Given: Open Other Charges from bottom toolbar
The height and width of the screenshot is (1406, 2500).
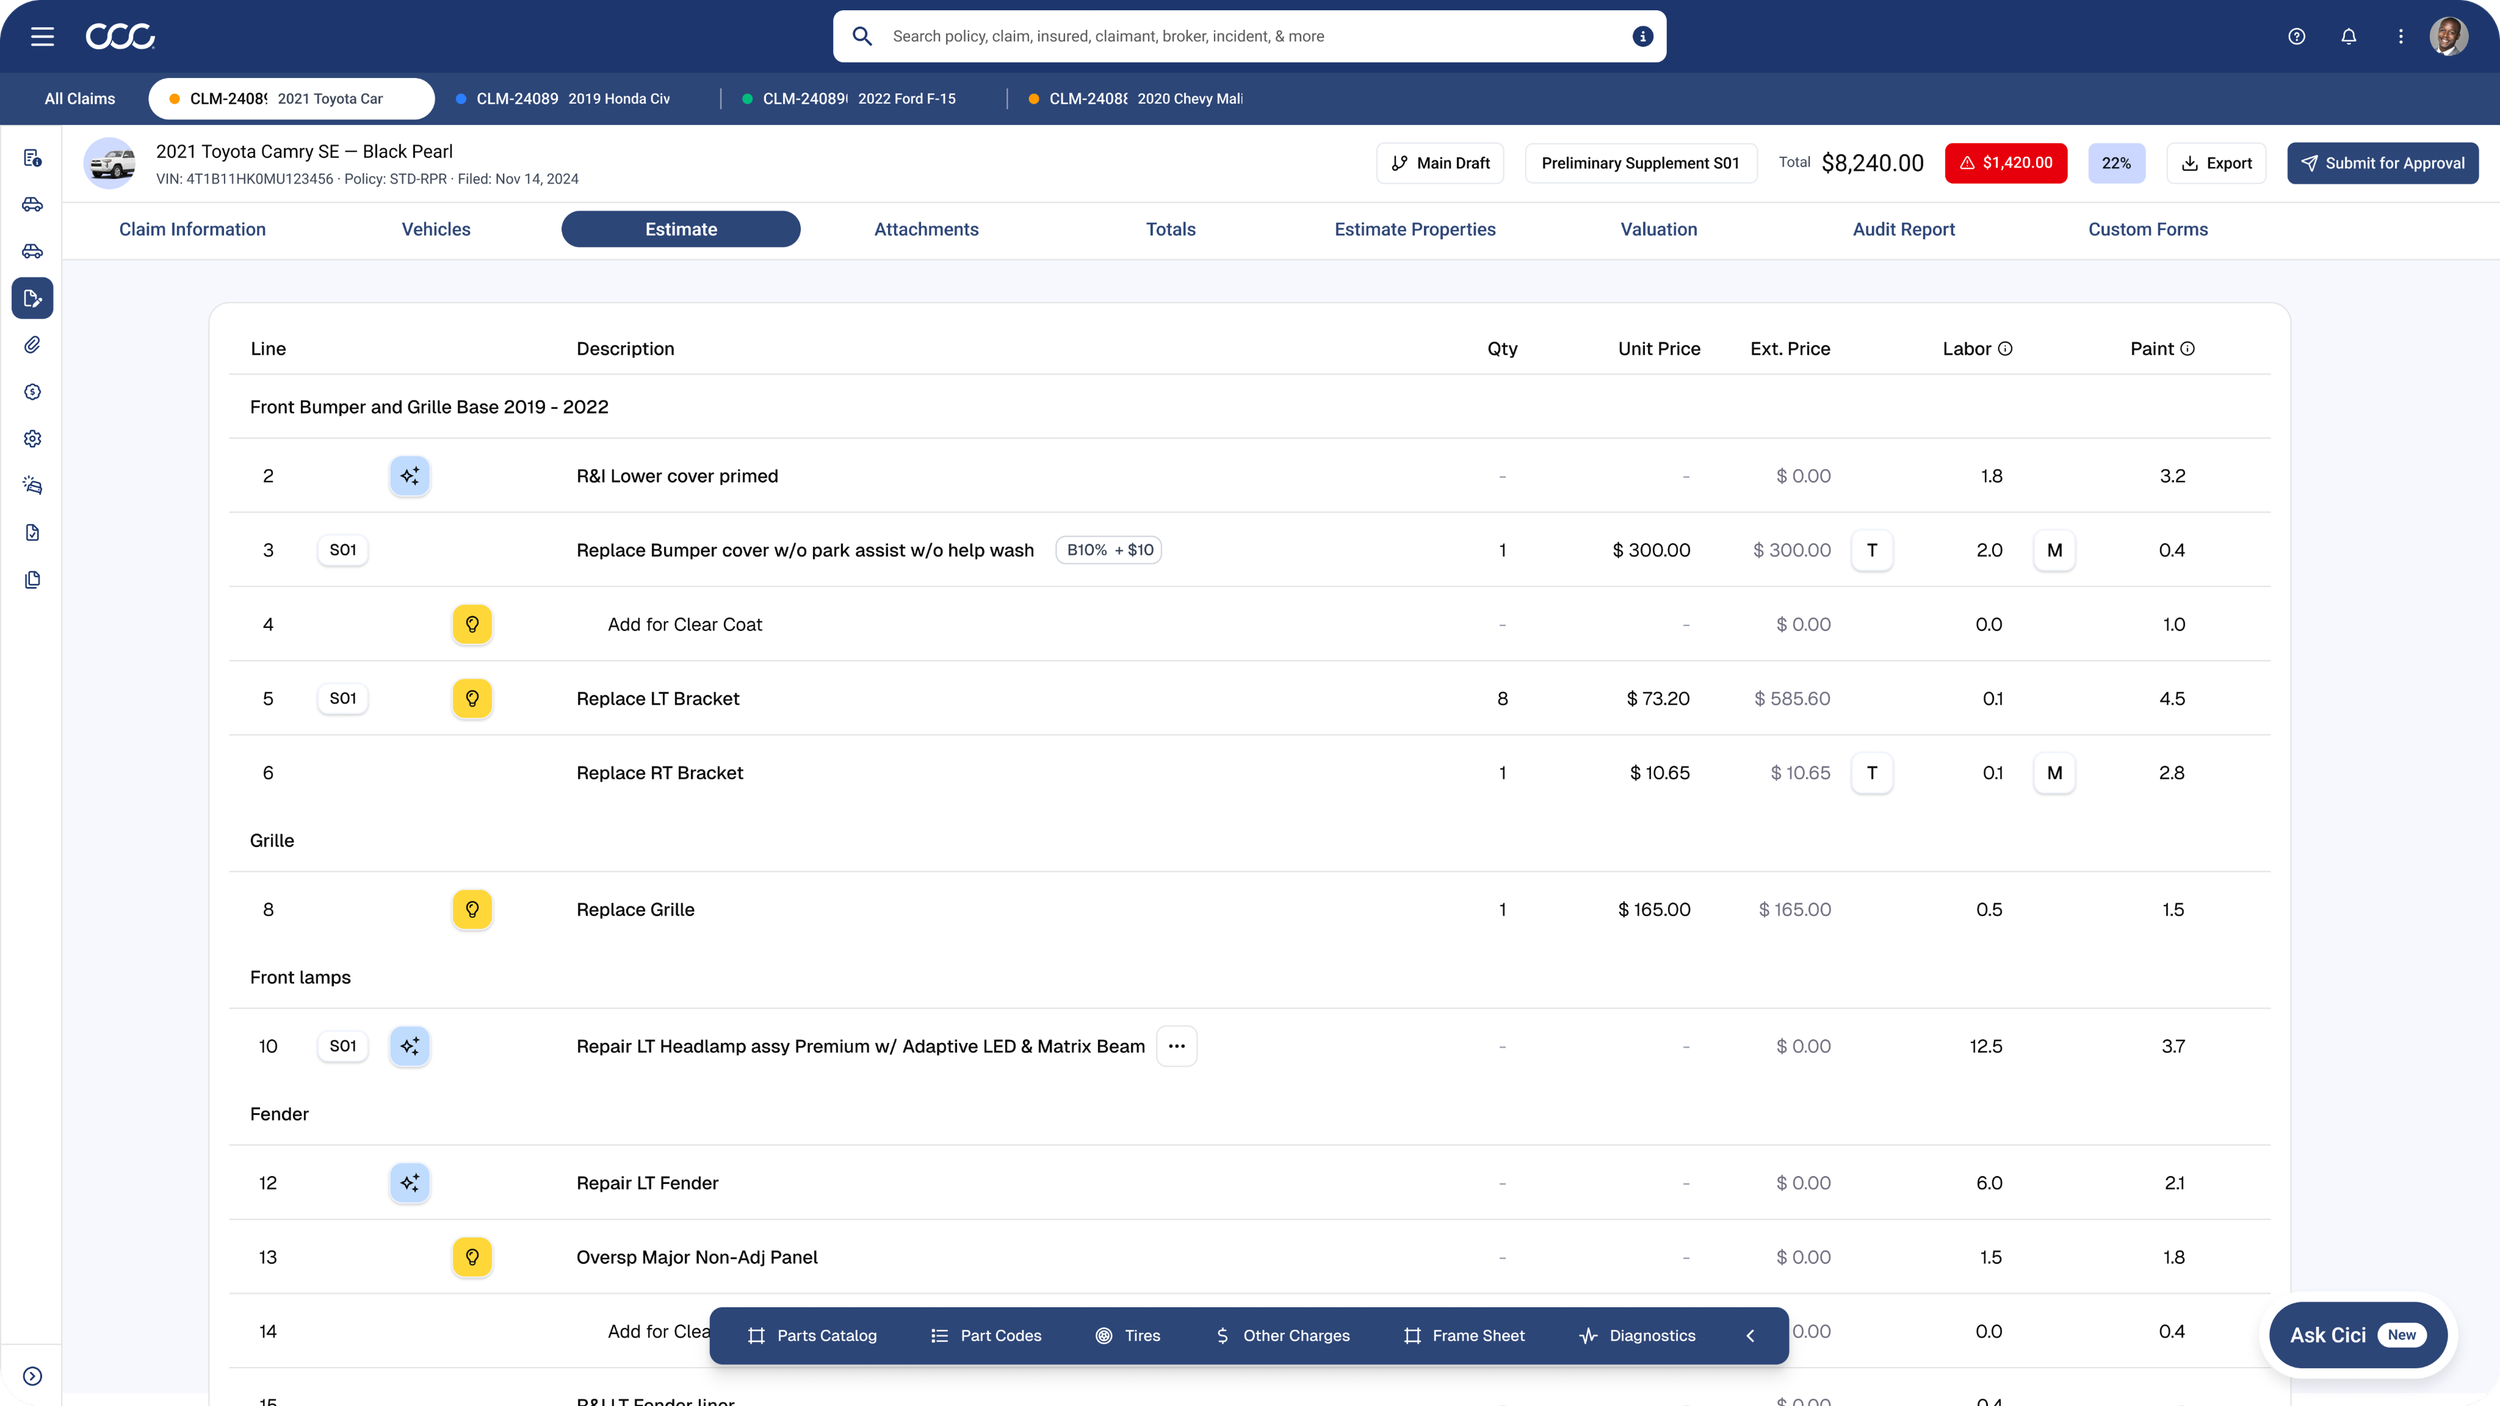Looking at the screenshot, I should (1283, 1336).
